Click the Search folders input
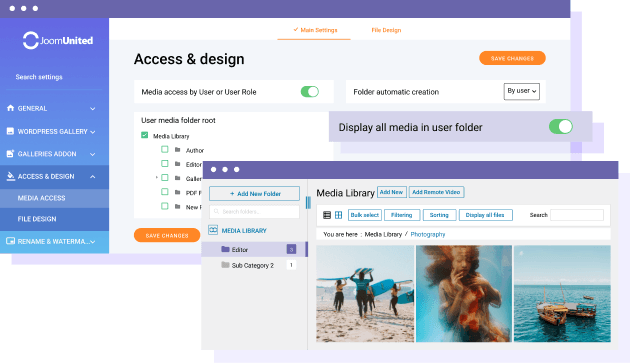The image size is (630, 363). pos(254,211)
